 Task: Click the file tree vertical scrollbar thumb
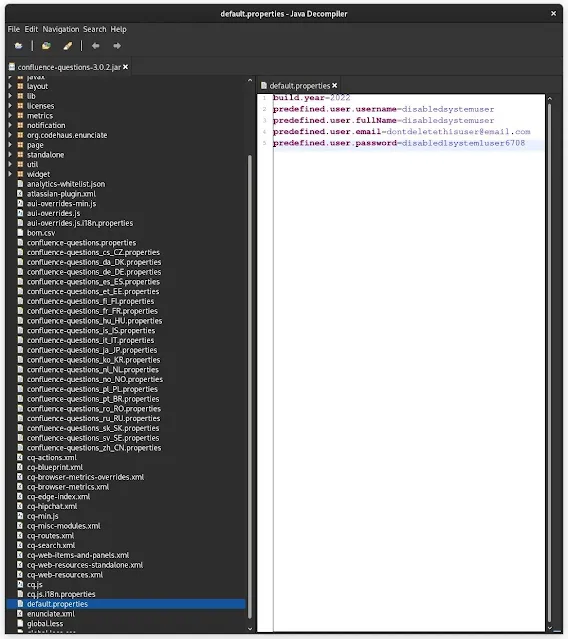pos(250,387)
